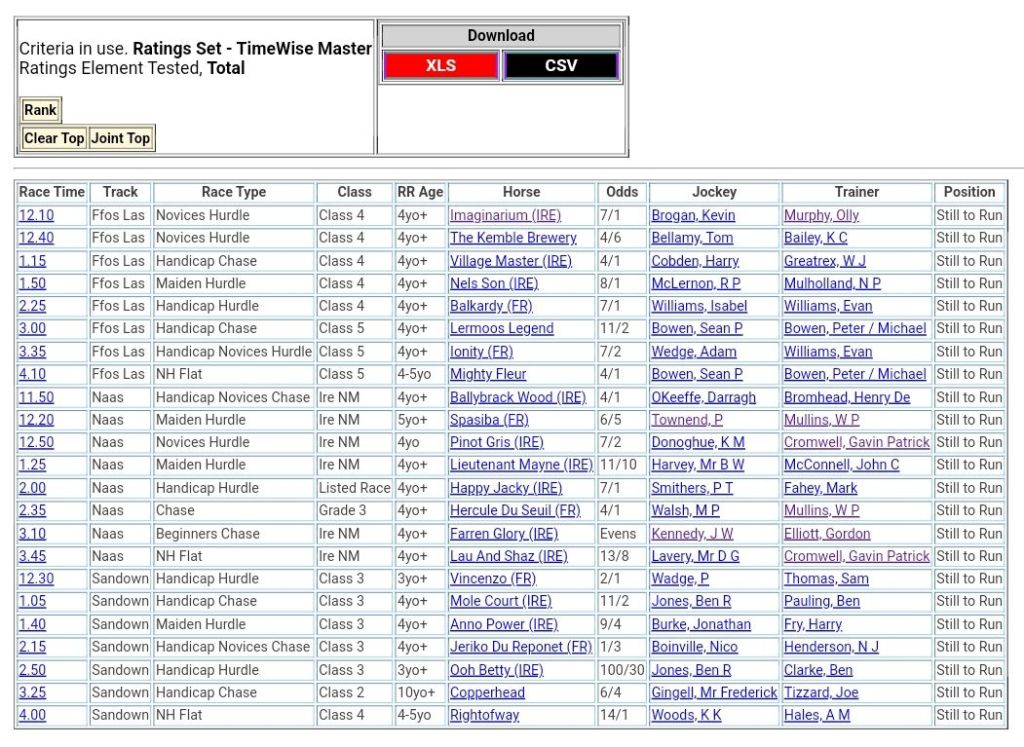The height and width of the screenshot is (747, 1024).
Task: View horse Copperhead details
Action: coord(487,692)
